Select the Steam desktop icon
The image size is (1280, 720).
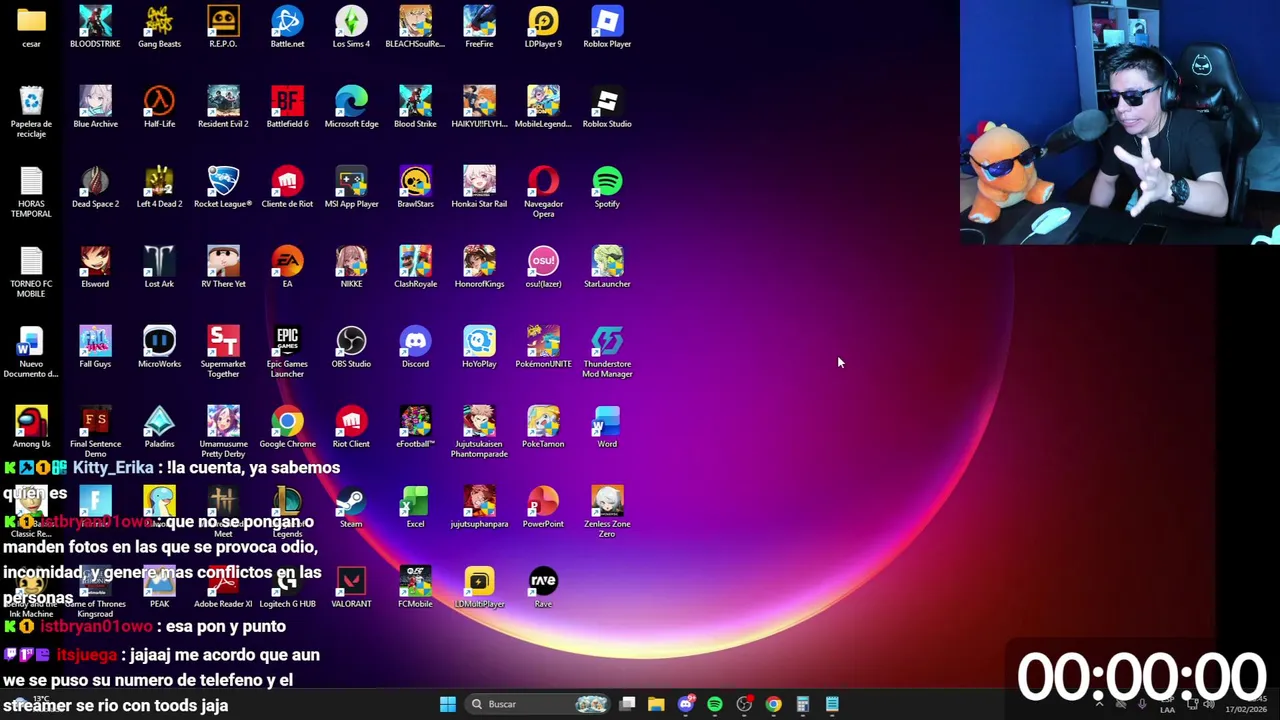point(351,507)
